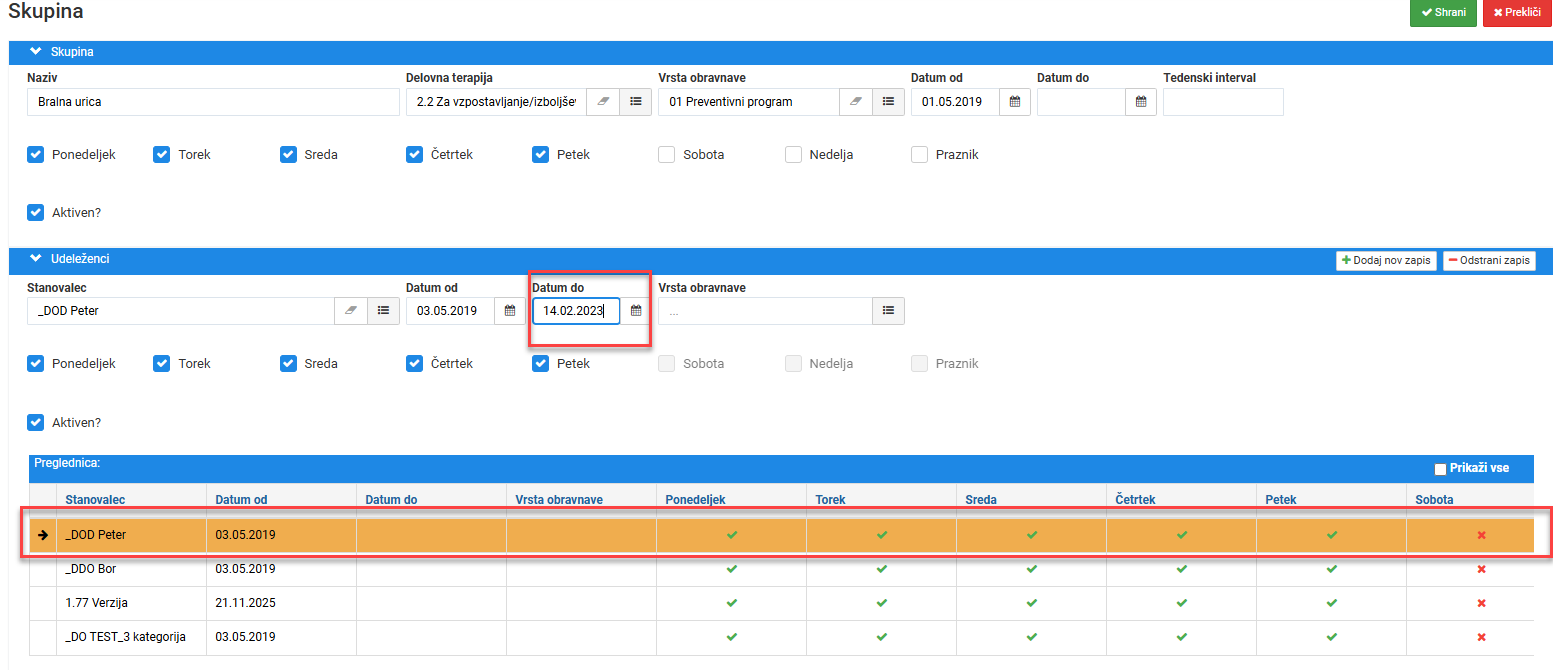Click Ponedeljek checkmark in _DDO Bor row
Screen dimensions: 1553x670
(731, 569)
